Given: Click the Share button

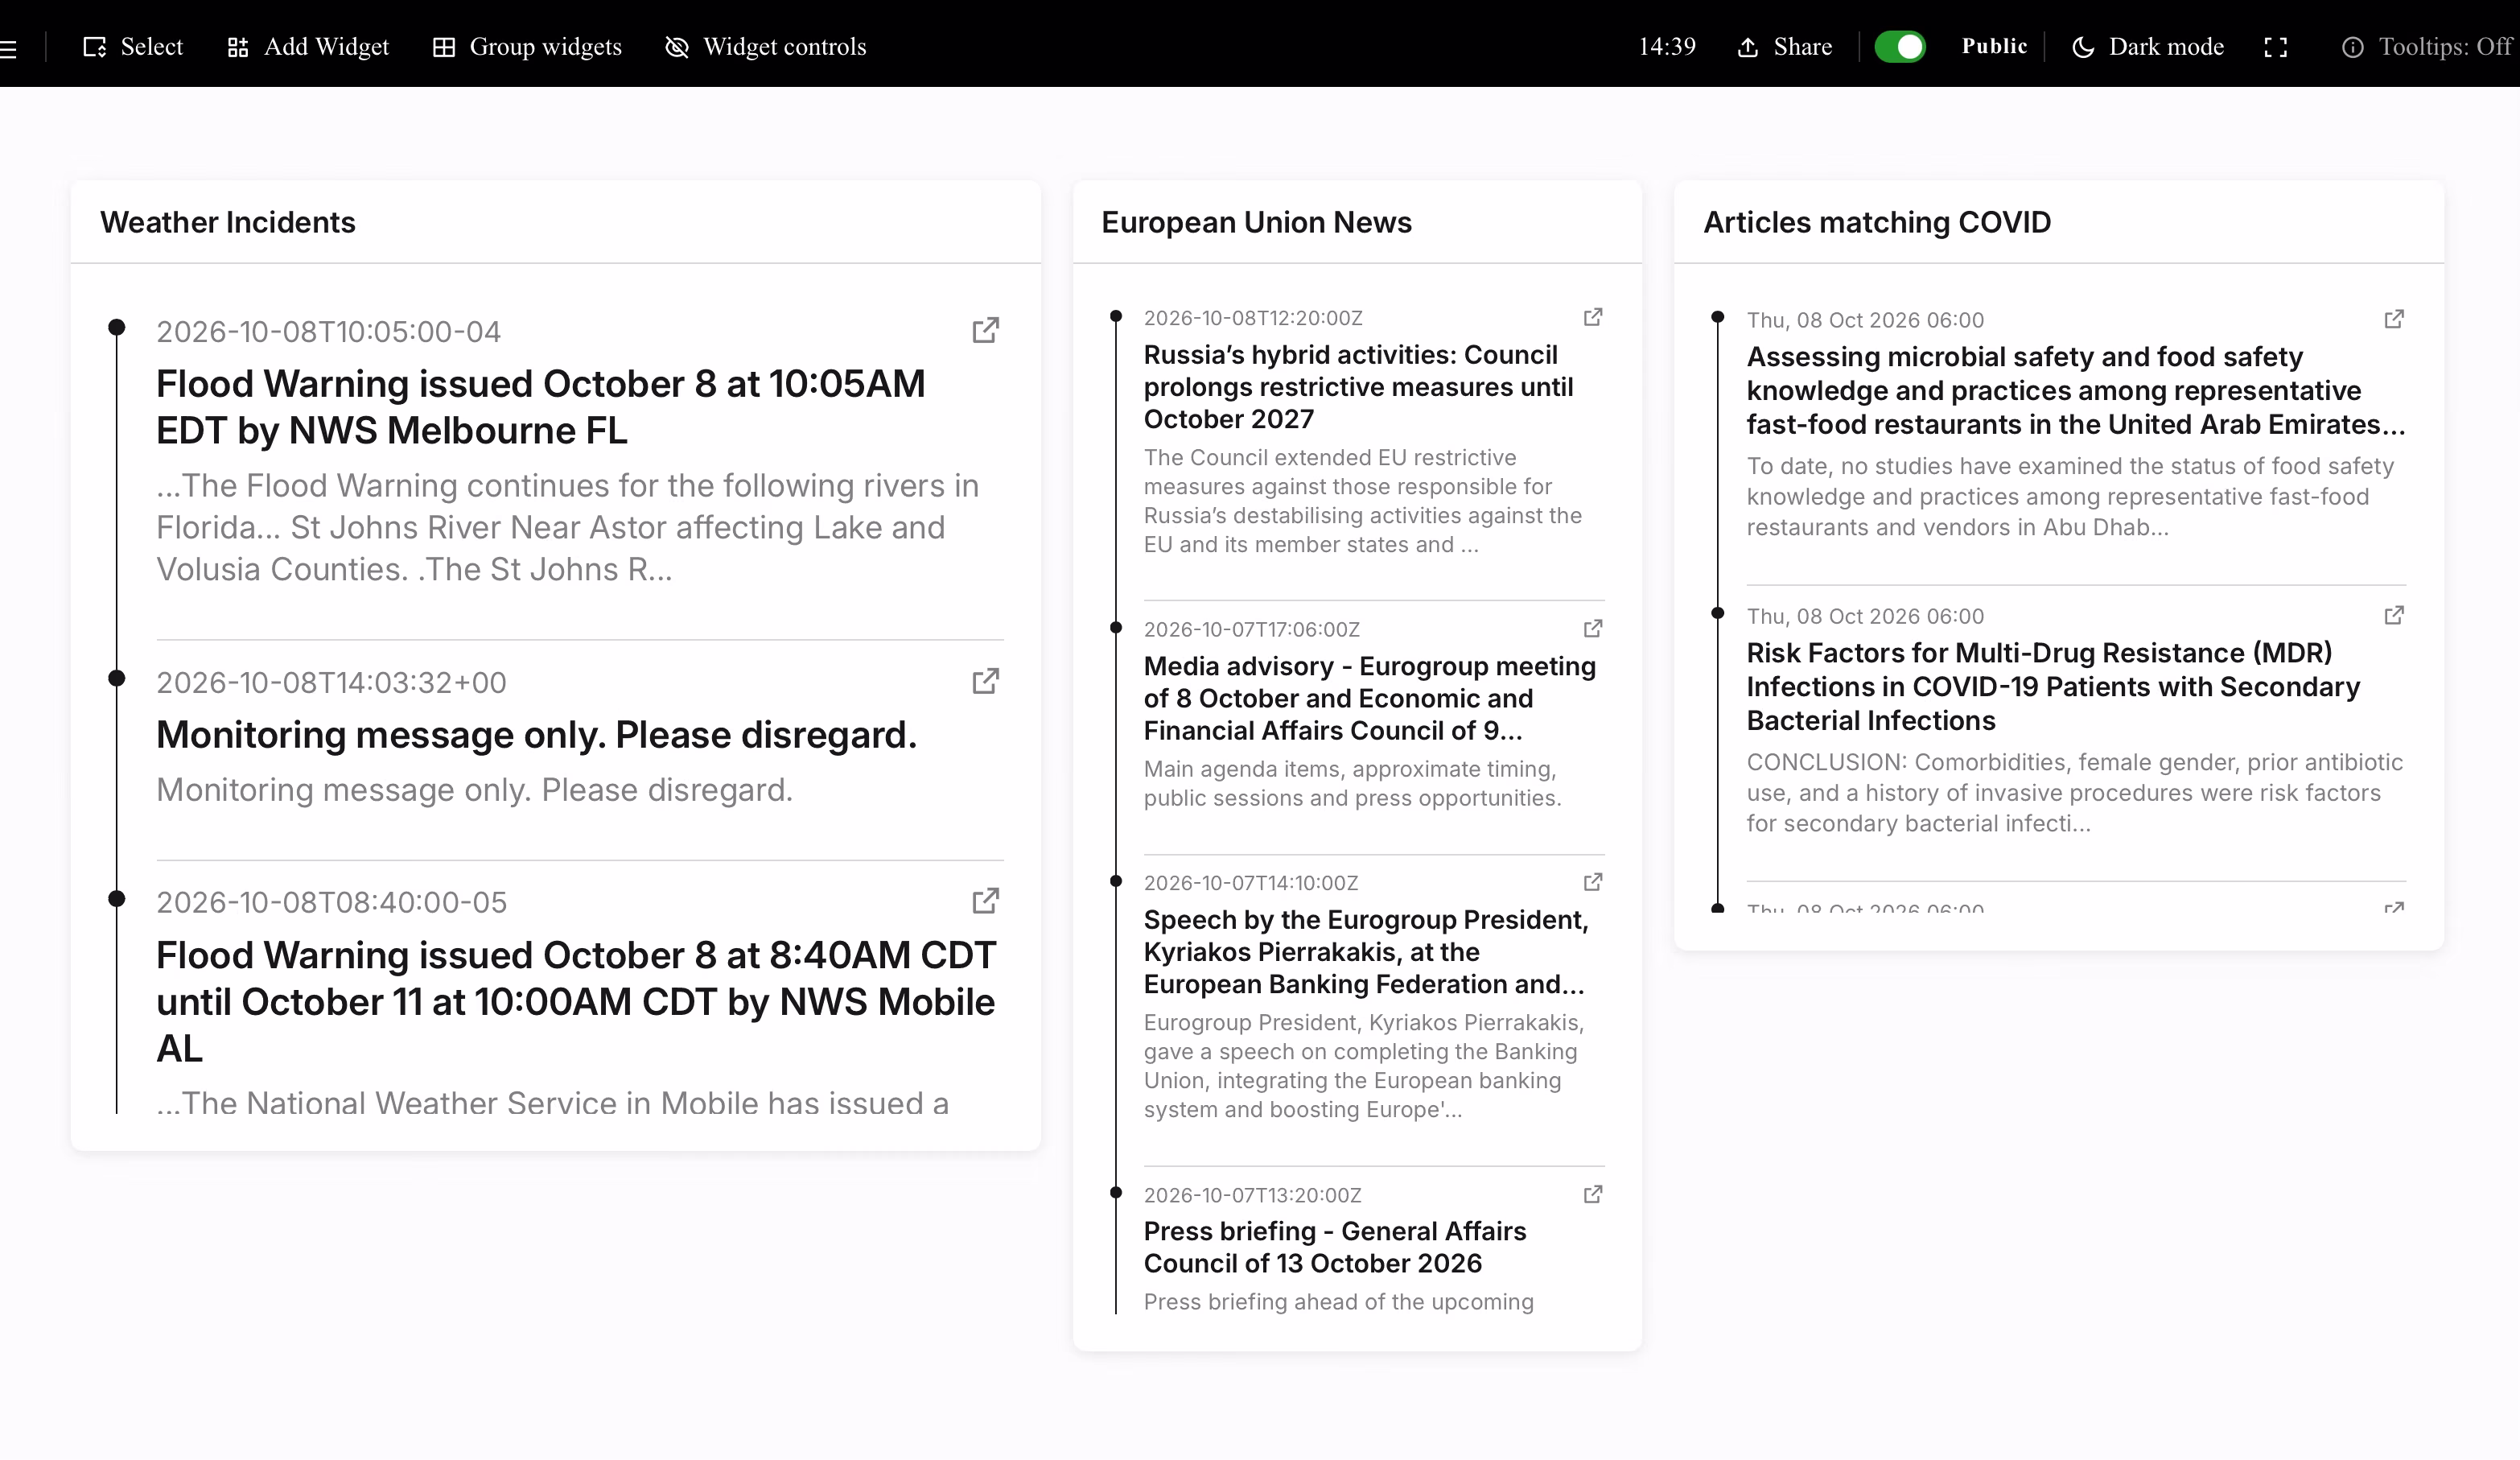Looking at the screenshot, I should pyautogui.click(x=1785, y=47).
